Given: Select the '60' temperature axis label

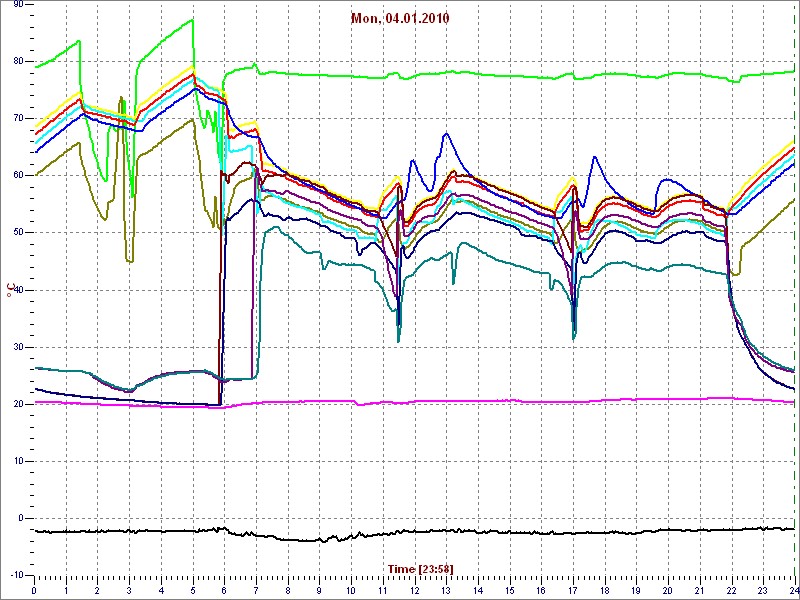Looking at the screenshot, I should click(x=16, y=175).
